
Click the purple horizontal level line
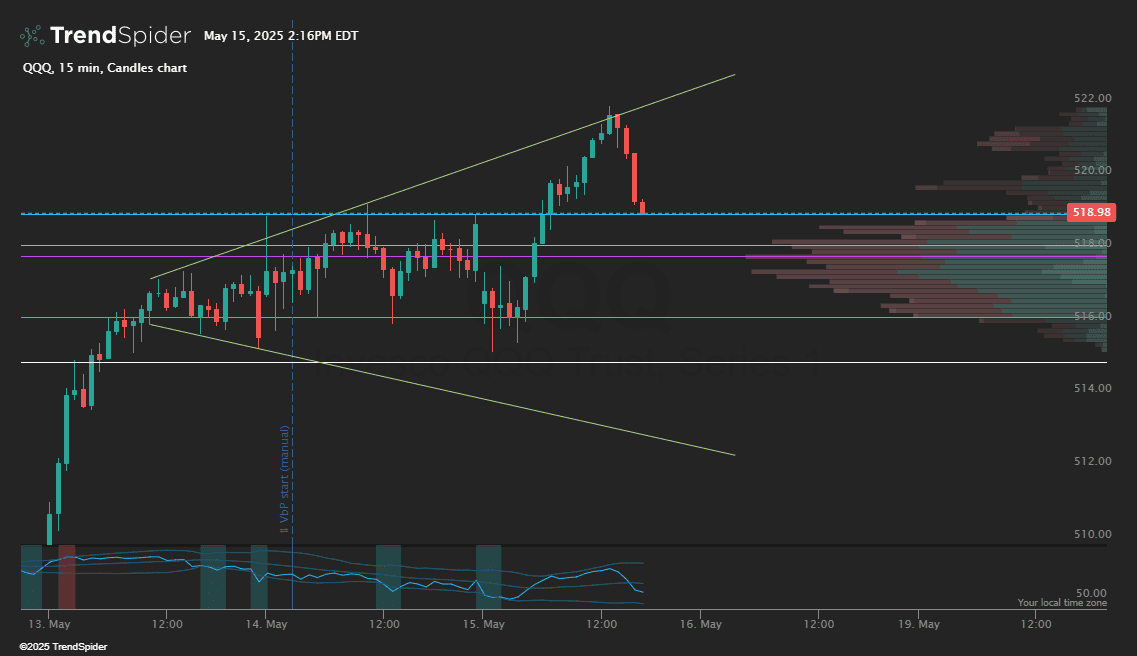click(564, 257)
